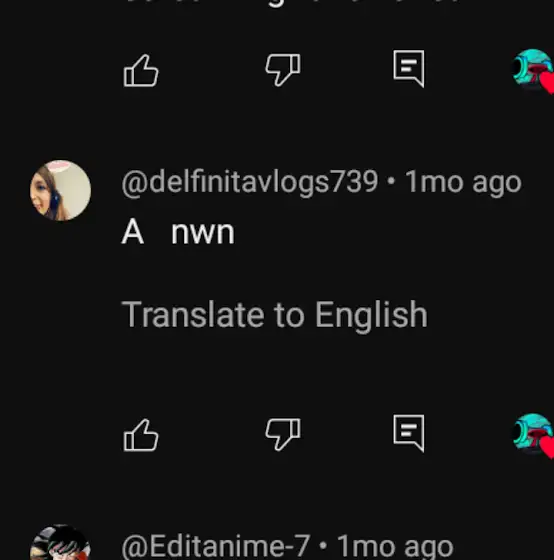Dislike the delfinitavlogs739 comment
The height and width of the screenshot is (560, 554).
coord(283,434)
